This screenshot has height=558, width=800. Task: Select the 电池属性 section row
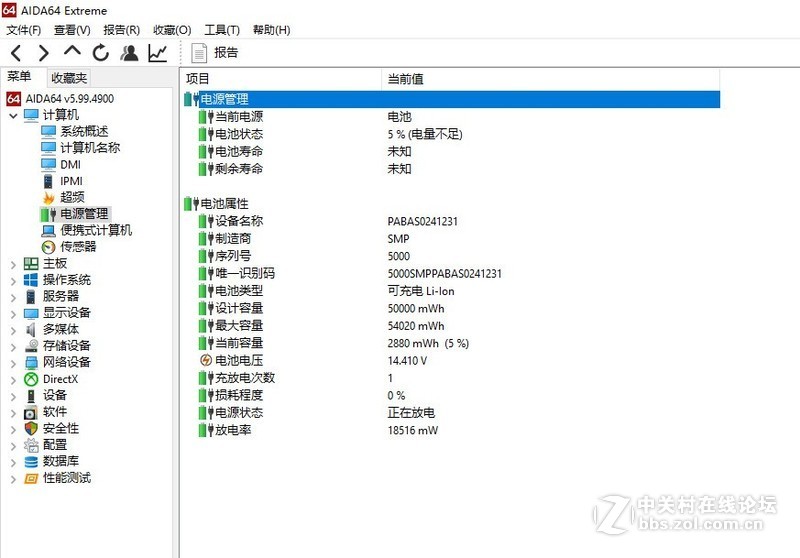[x=452, y=204]
